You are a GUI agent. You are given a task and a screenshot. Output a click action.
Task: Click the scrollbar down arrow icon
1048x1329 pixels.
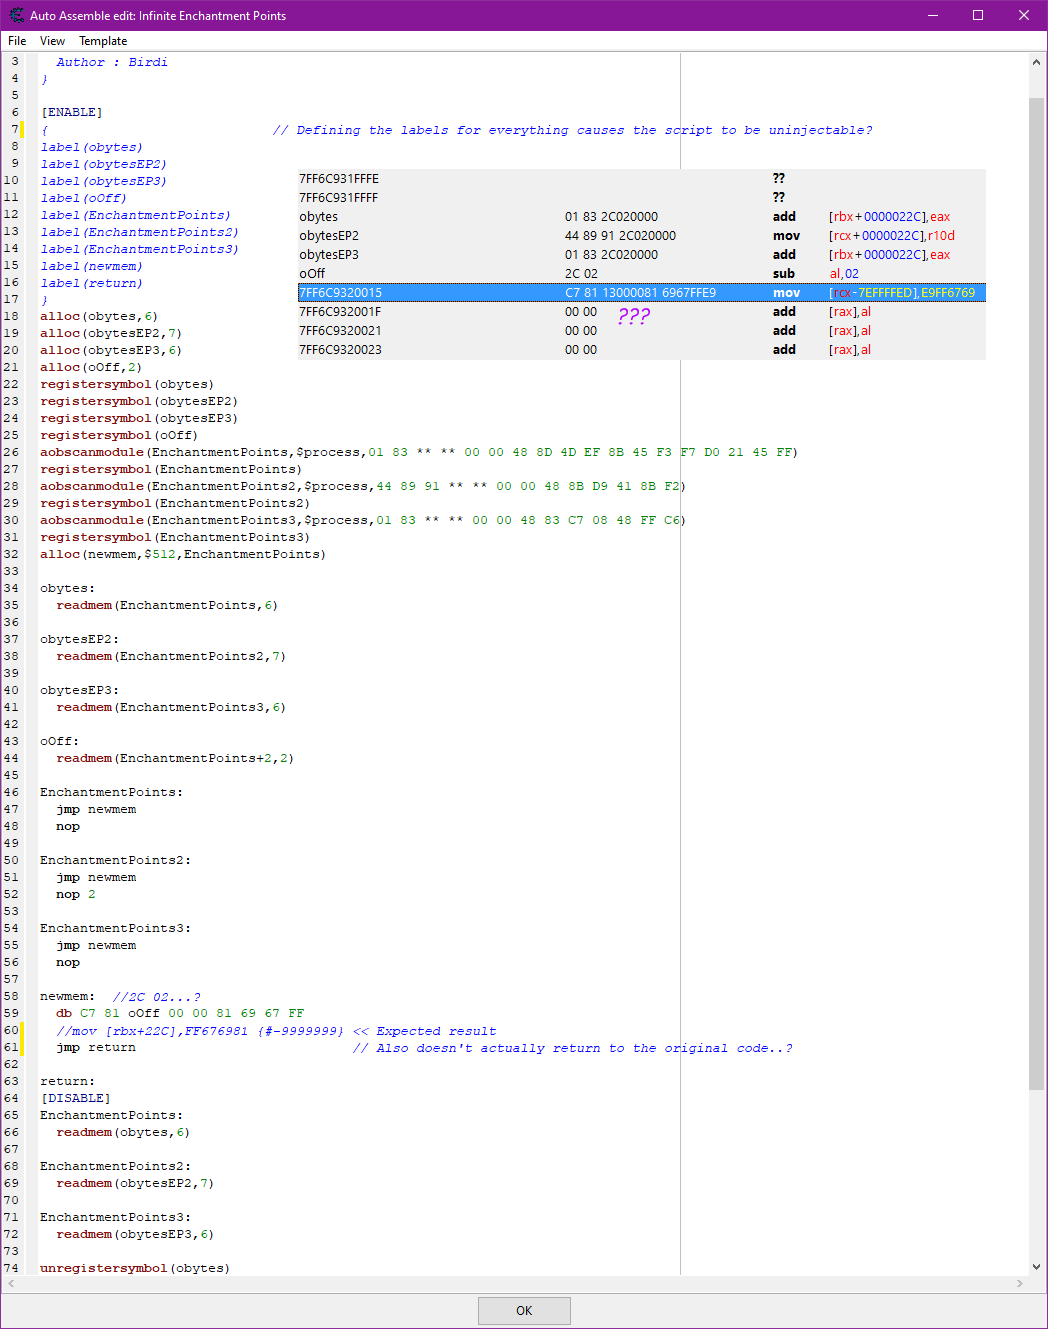click(1037, 1265)
